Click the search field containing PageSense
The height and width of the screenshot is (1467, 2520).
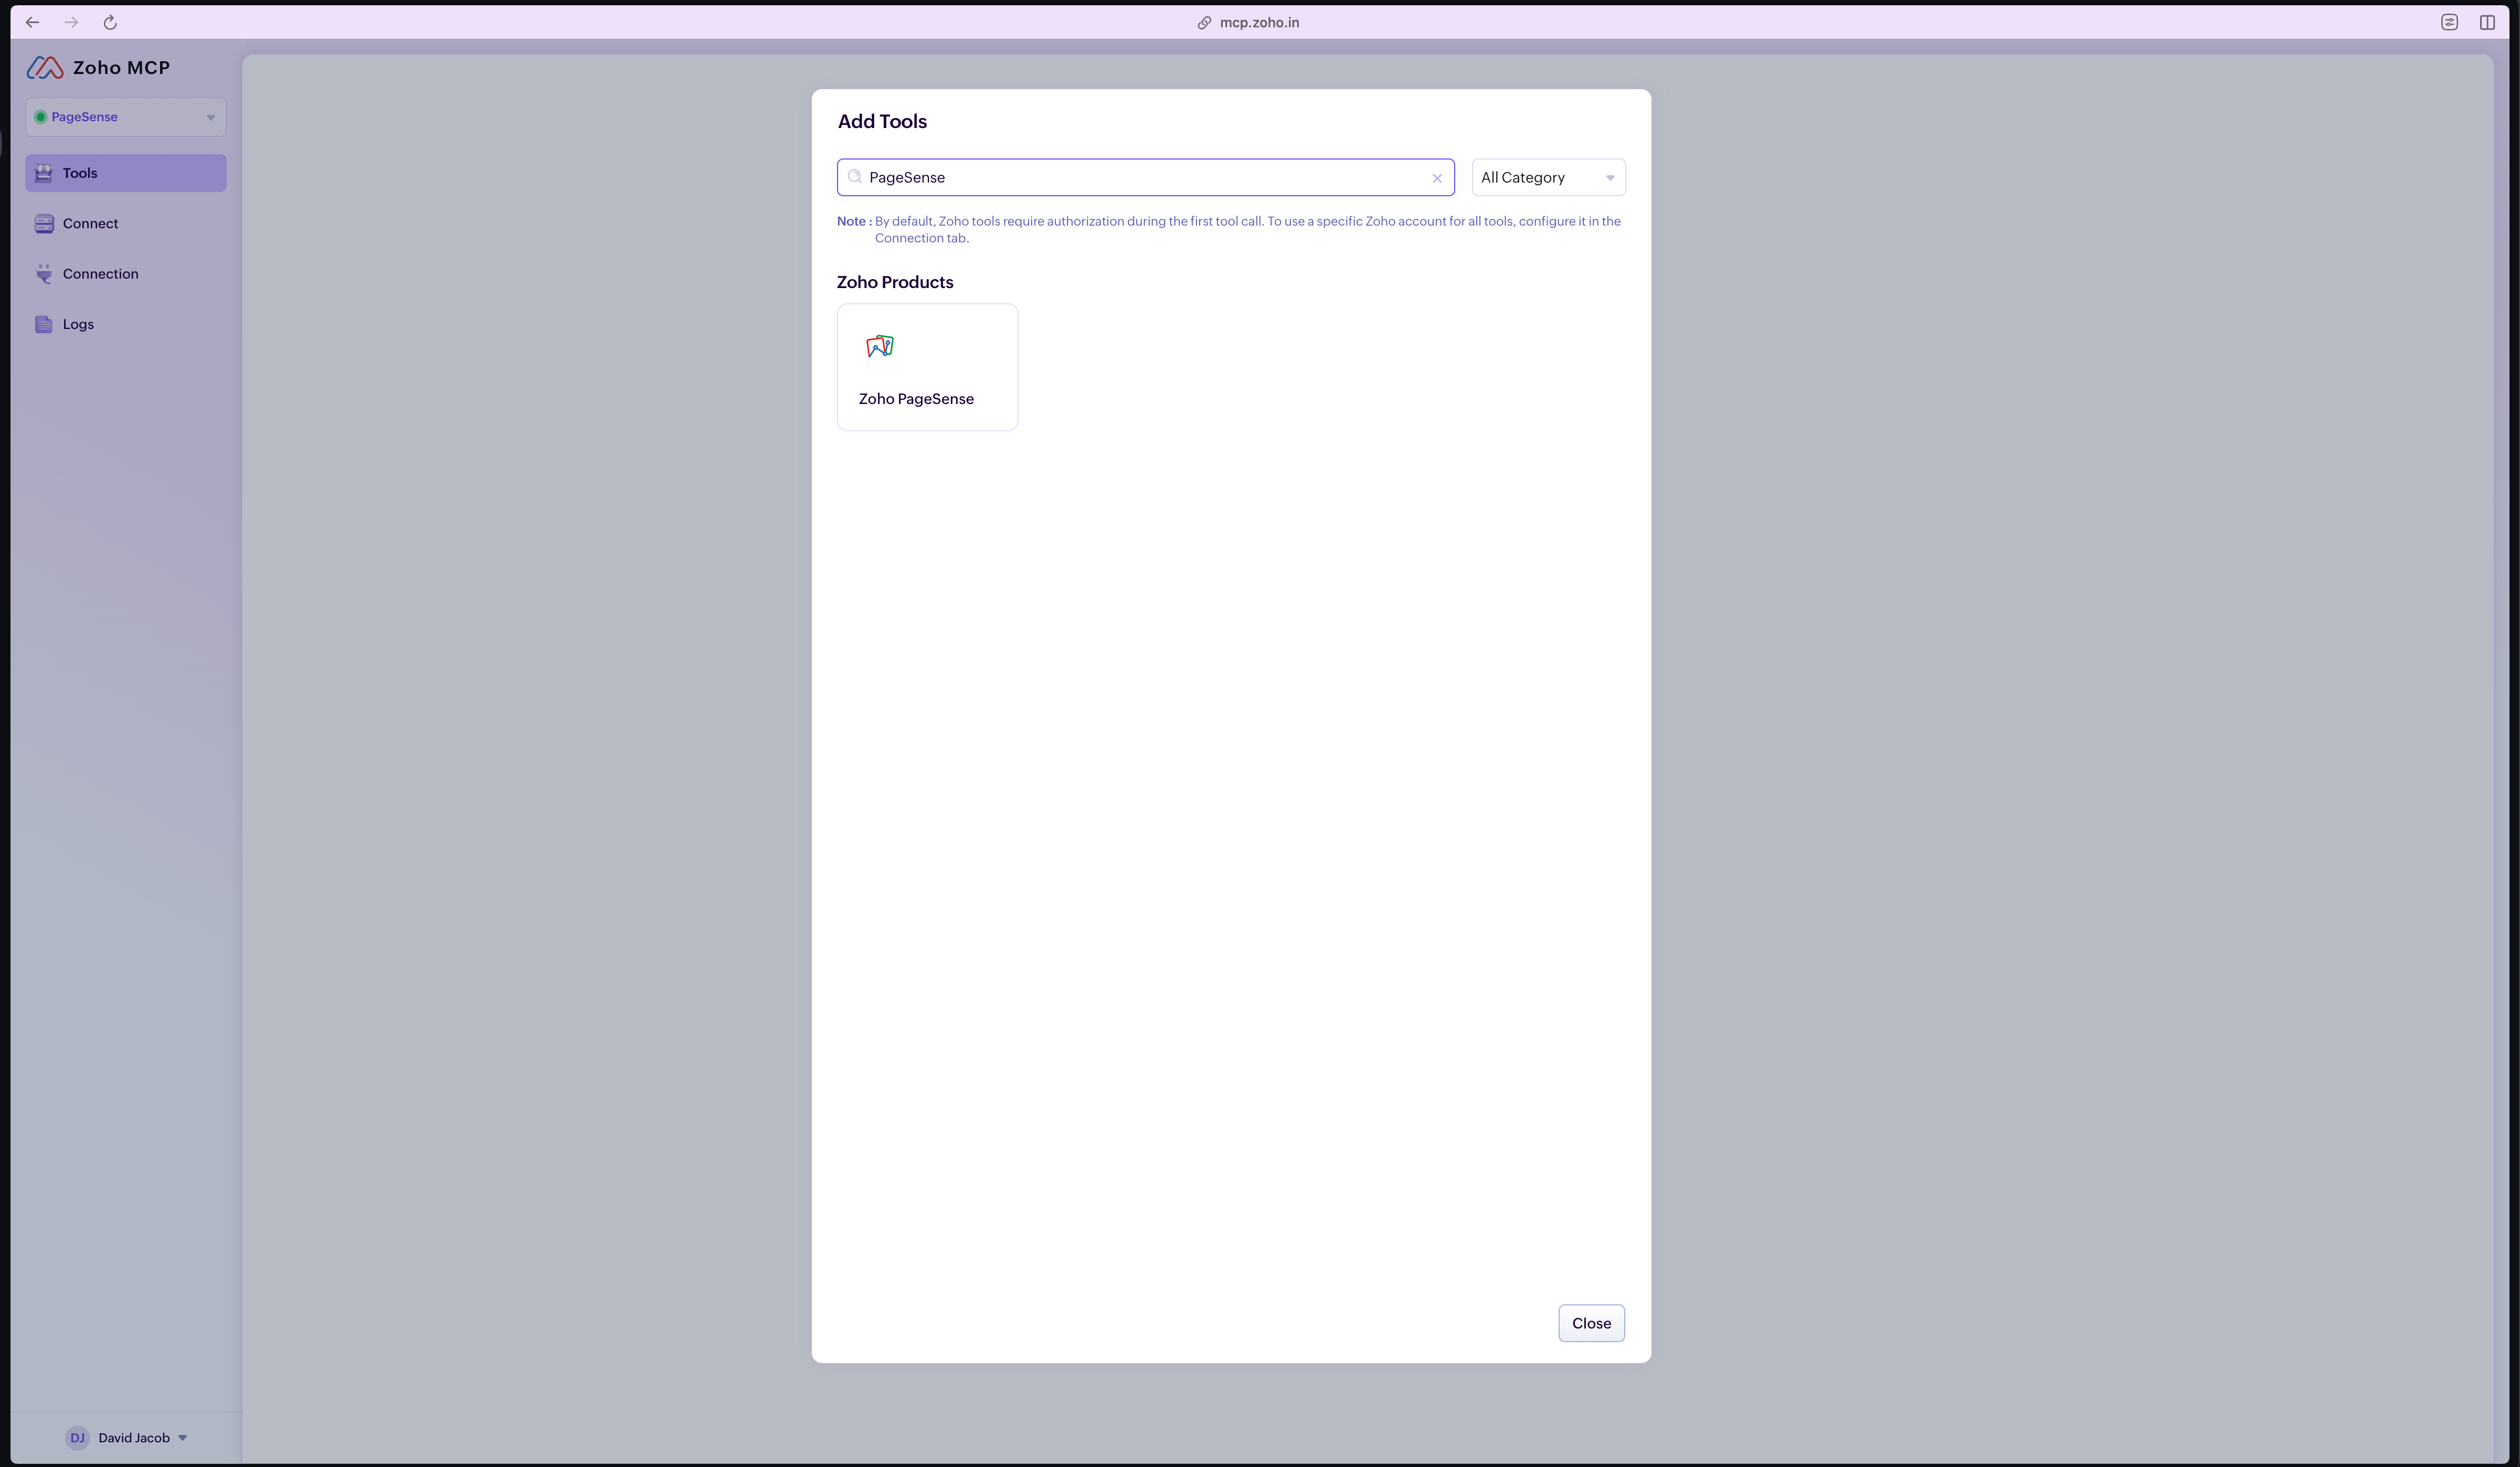[1145, 177]
